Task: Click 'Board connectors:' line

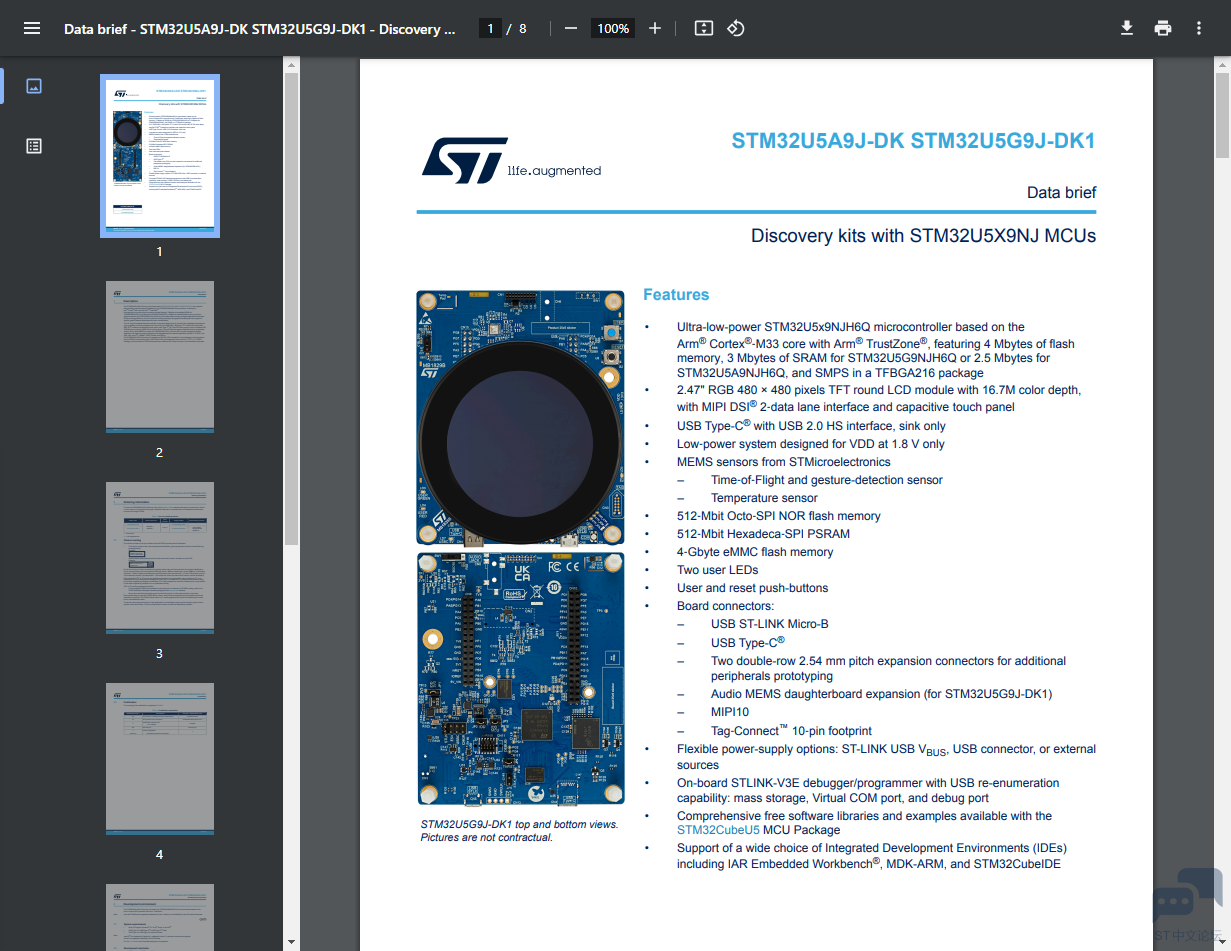Action: [725, 606]
